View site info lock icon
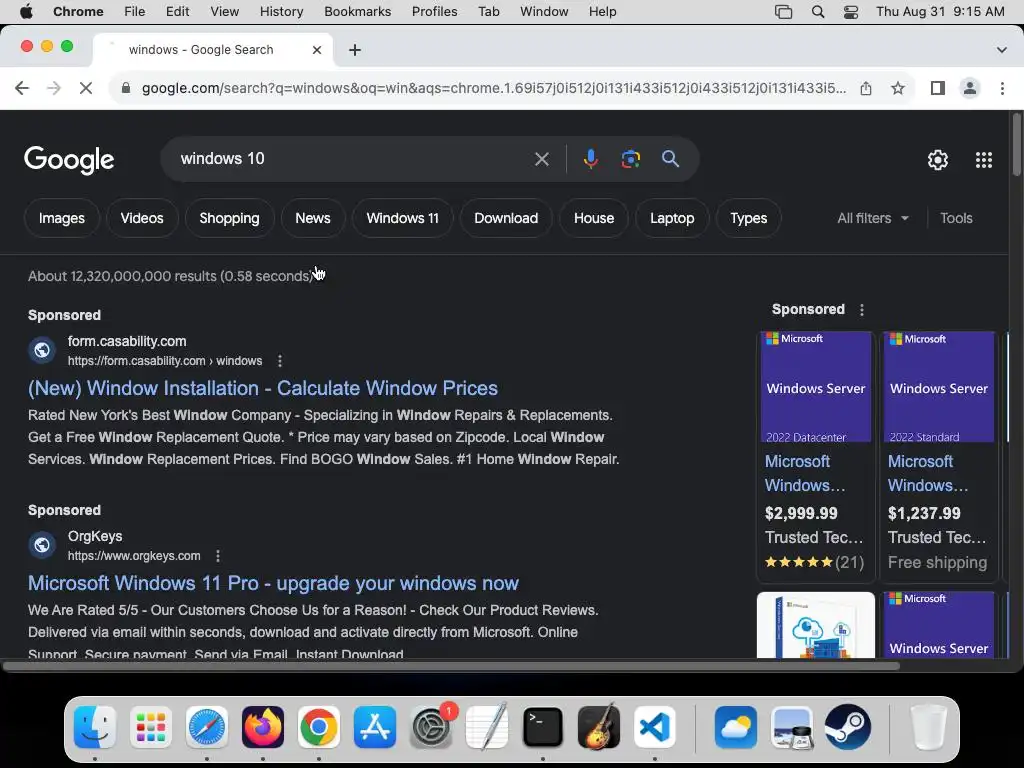Viewport: 1024px width, 768px height. tap(126, 88)
